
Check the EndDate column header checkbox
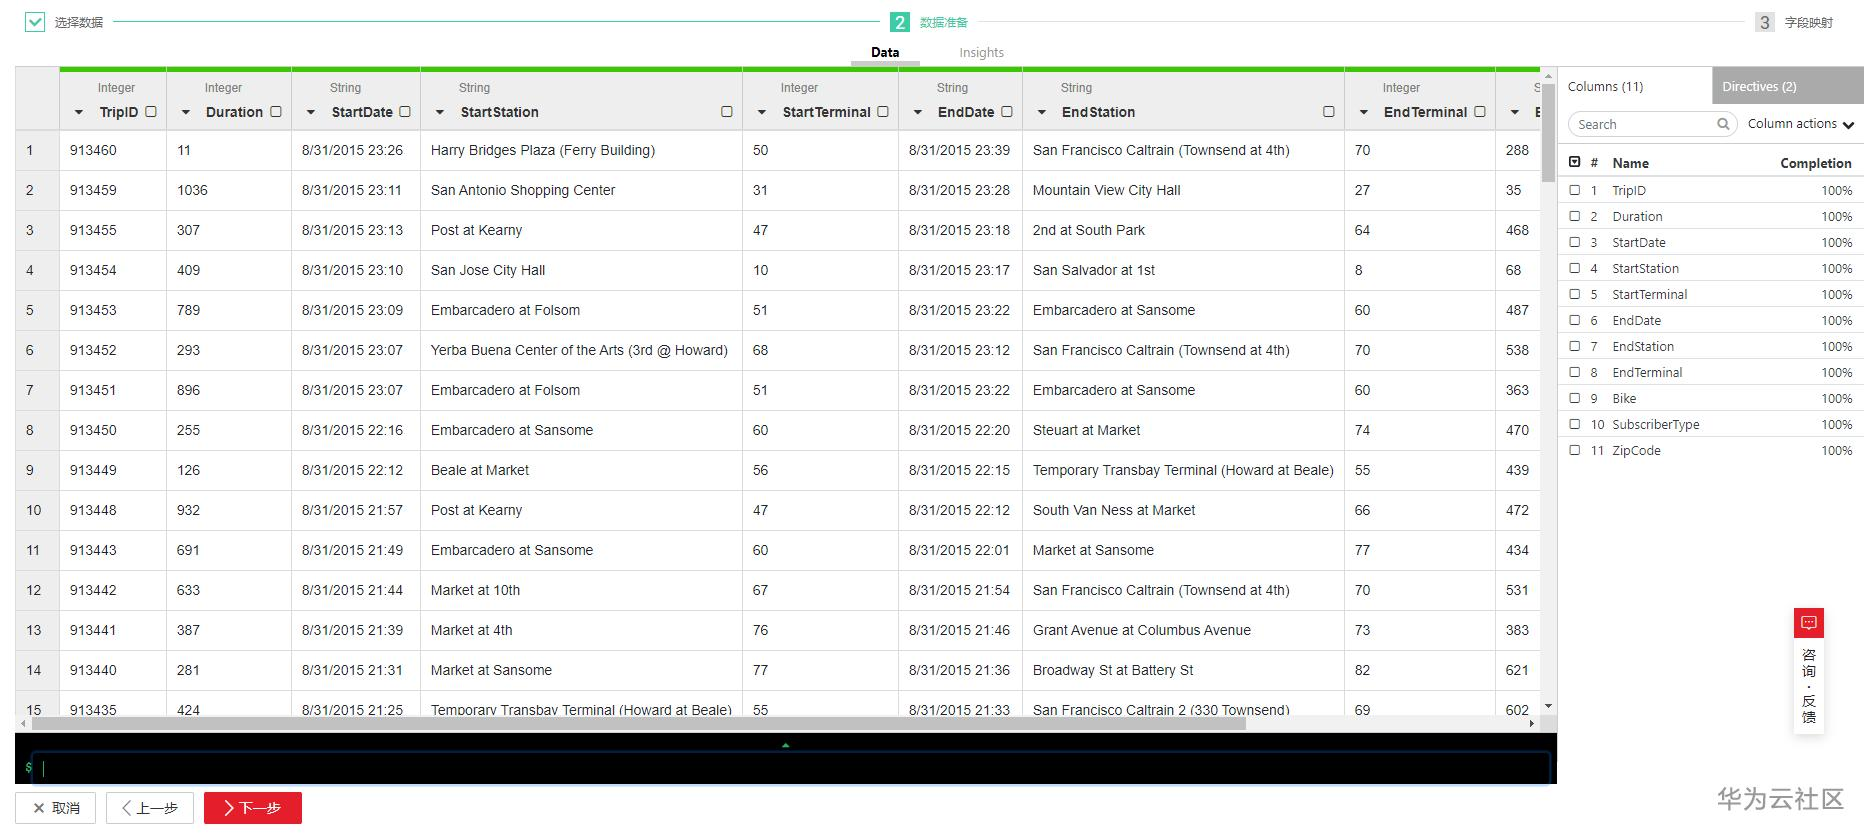pos(1007,112)
